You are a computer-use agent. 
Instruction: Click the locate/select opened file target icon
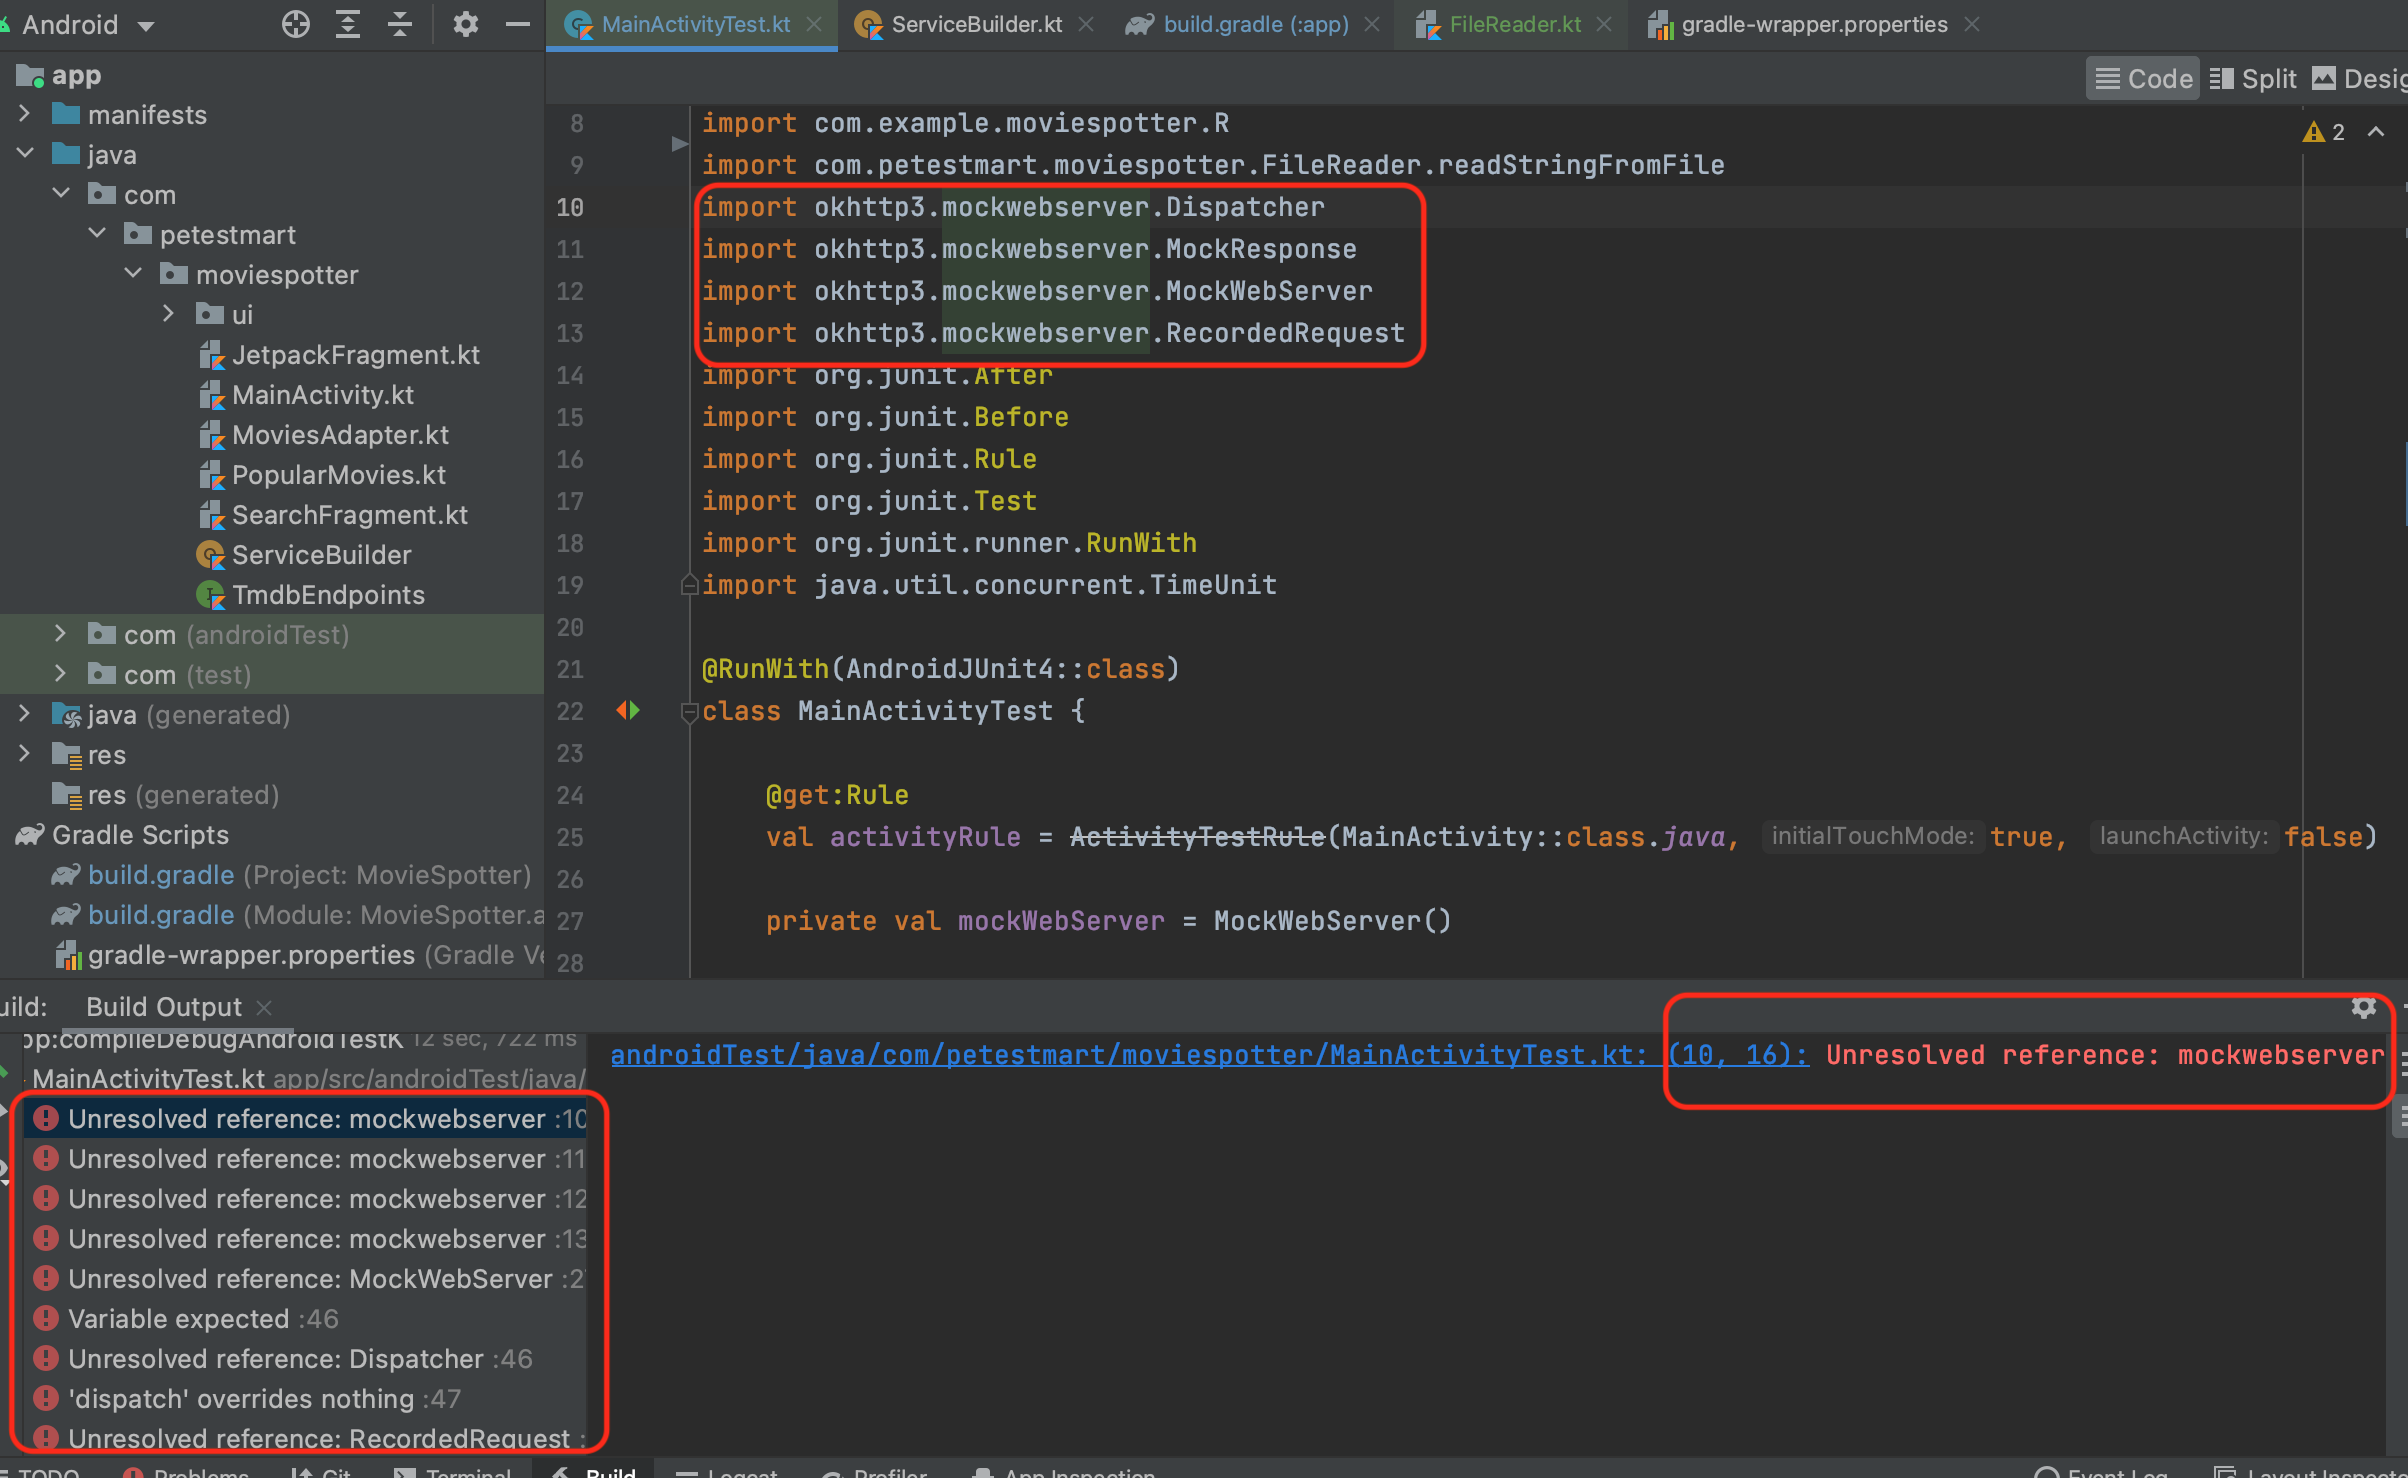click(295, 24)
